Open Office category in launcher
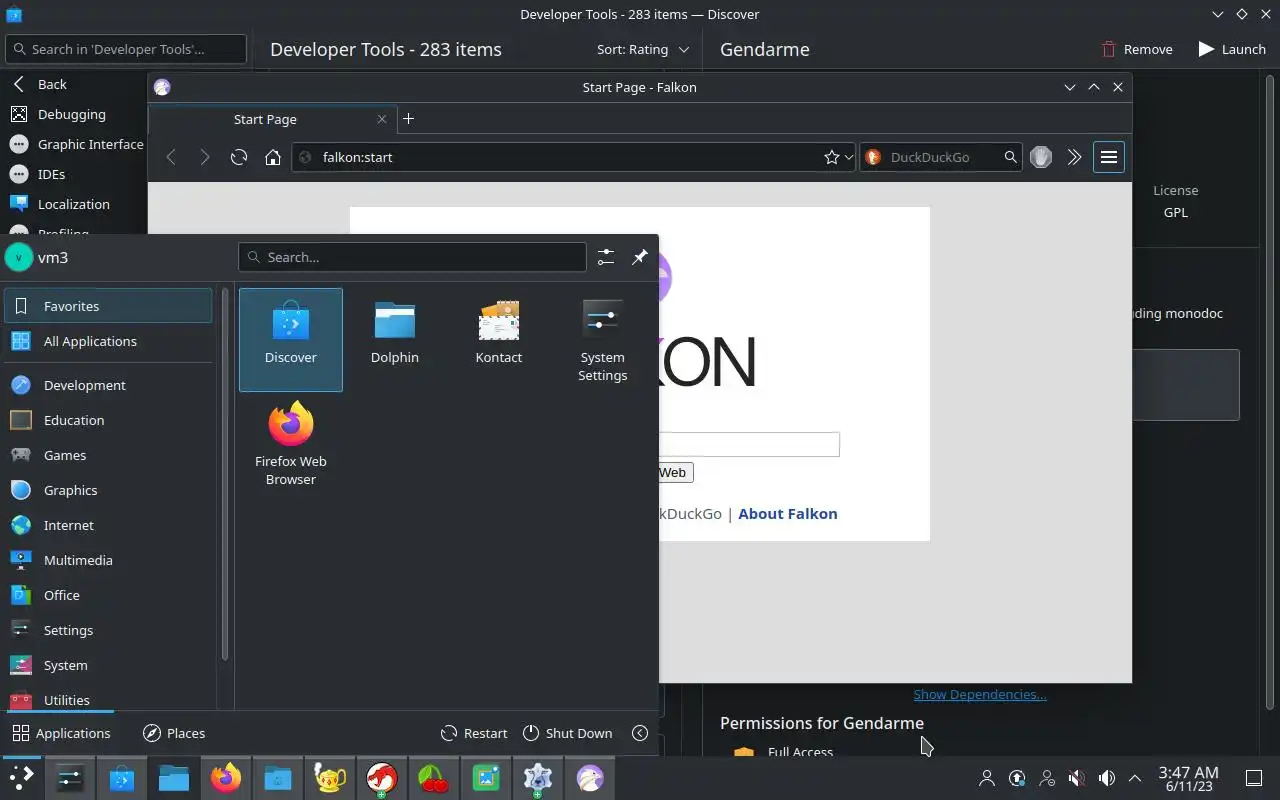This screenshot has width=1280, height=800. pyautogui.click(x=108, y=595)
